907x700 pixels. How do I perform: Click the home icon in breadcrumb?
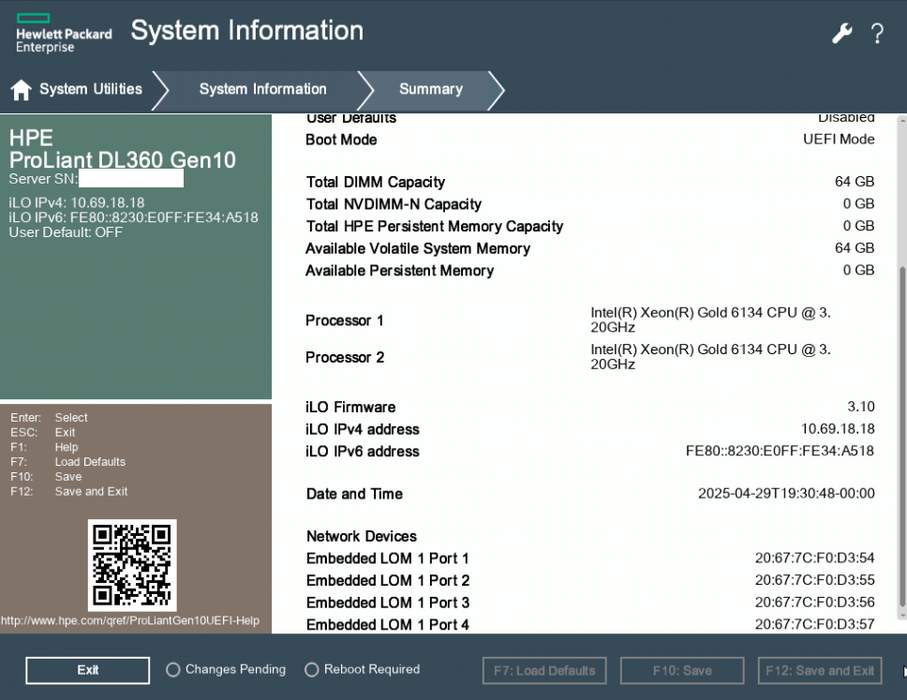(x=21, y=90)
